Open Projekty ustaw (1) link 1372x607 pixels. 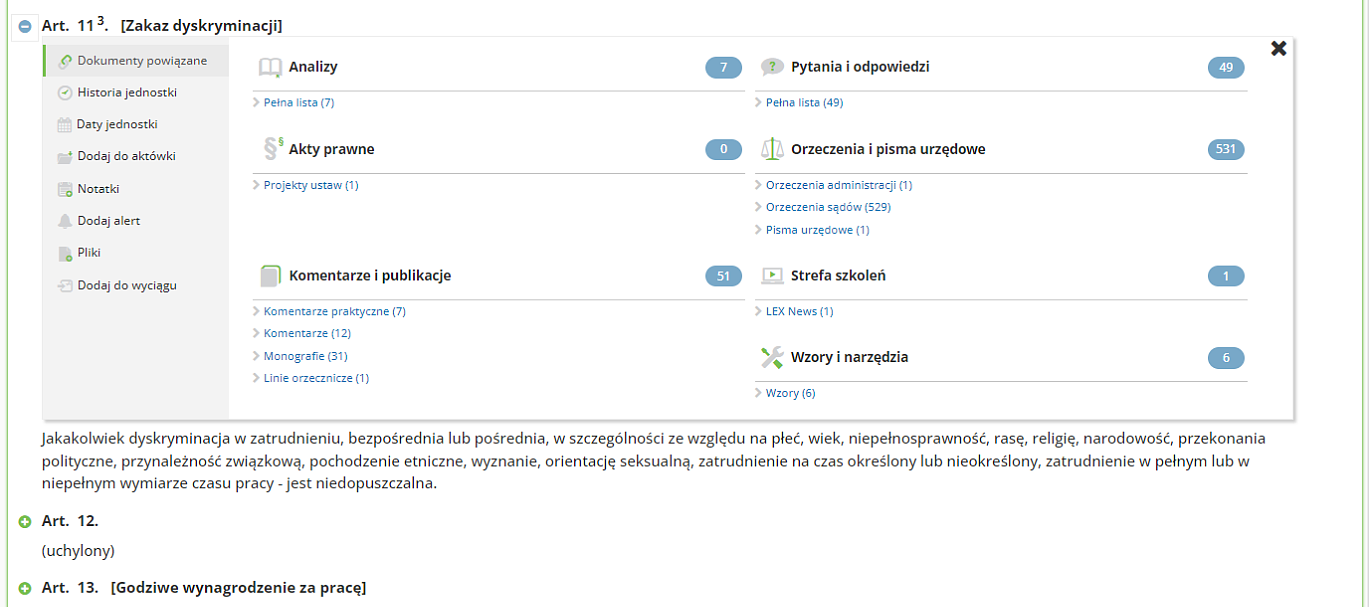[310, 185]
